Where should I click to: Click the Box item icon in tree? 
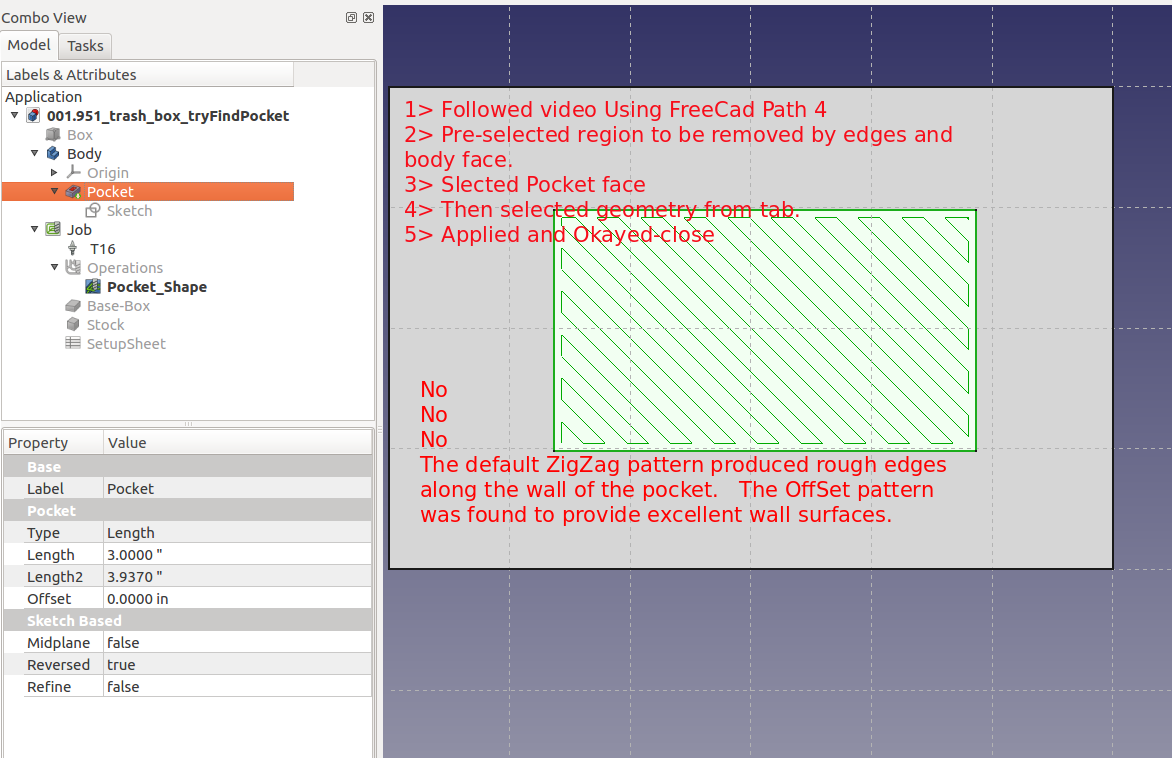point(53,135)
